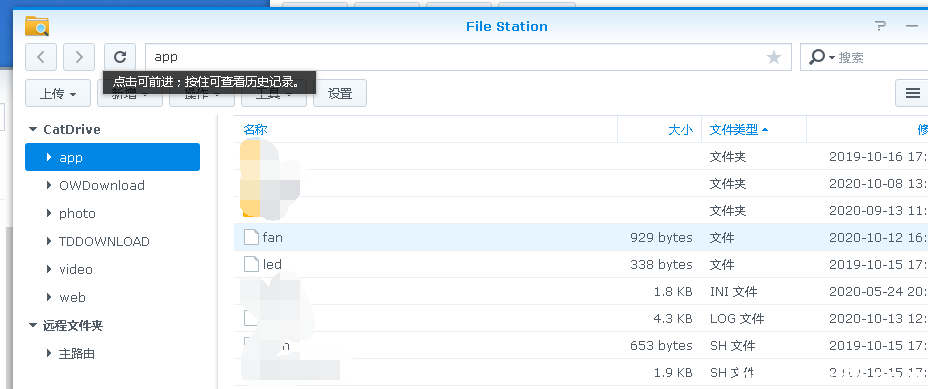This screenshot has width=928, height=389.
Task: Open the search options magnifier dropdown
Action: (821, 57)
